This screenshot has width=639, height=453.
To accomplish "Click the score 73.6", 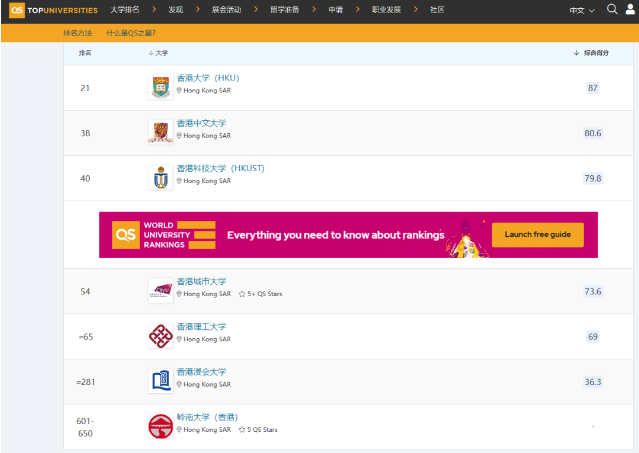I will 593,292.
